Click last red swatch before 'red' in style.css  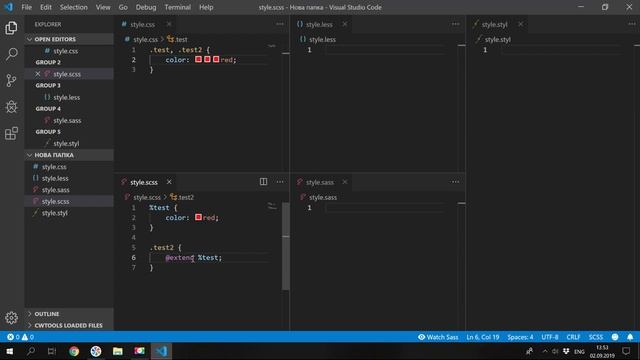pyautogui.click(x=216, y=59)
